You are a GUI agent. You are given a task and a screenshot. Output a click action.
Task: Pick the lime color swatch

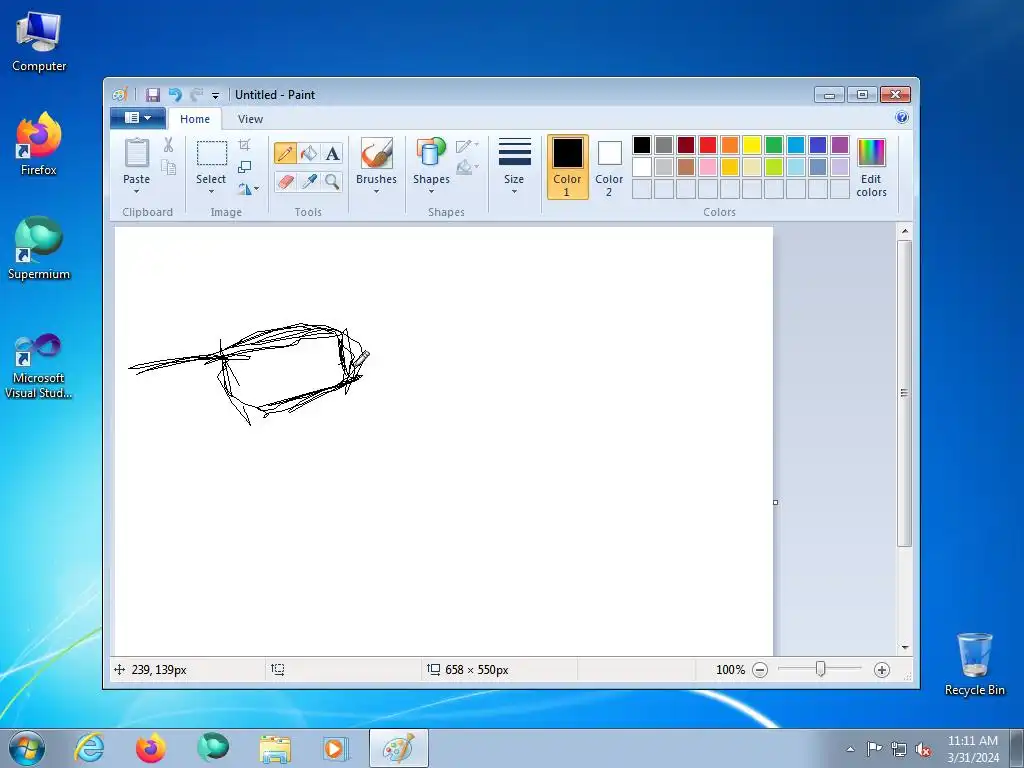pos(774,167)
